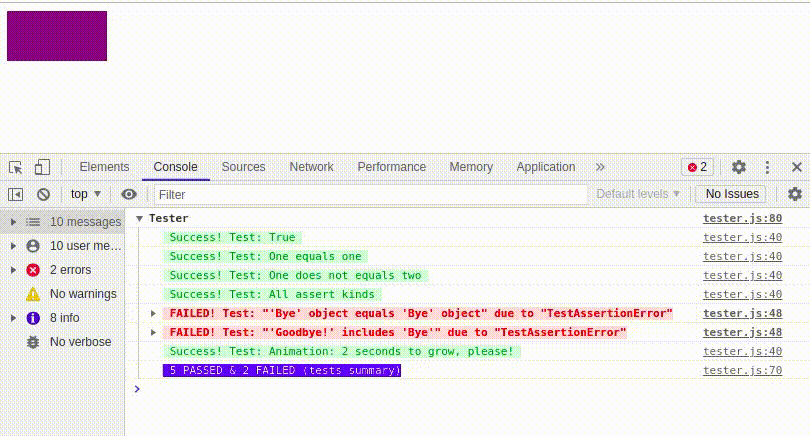Click the yellow warnings triangle icon
The height and width of the screenshot is (436, 810).
tap(33, 294)
